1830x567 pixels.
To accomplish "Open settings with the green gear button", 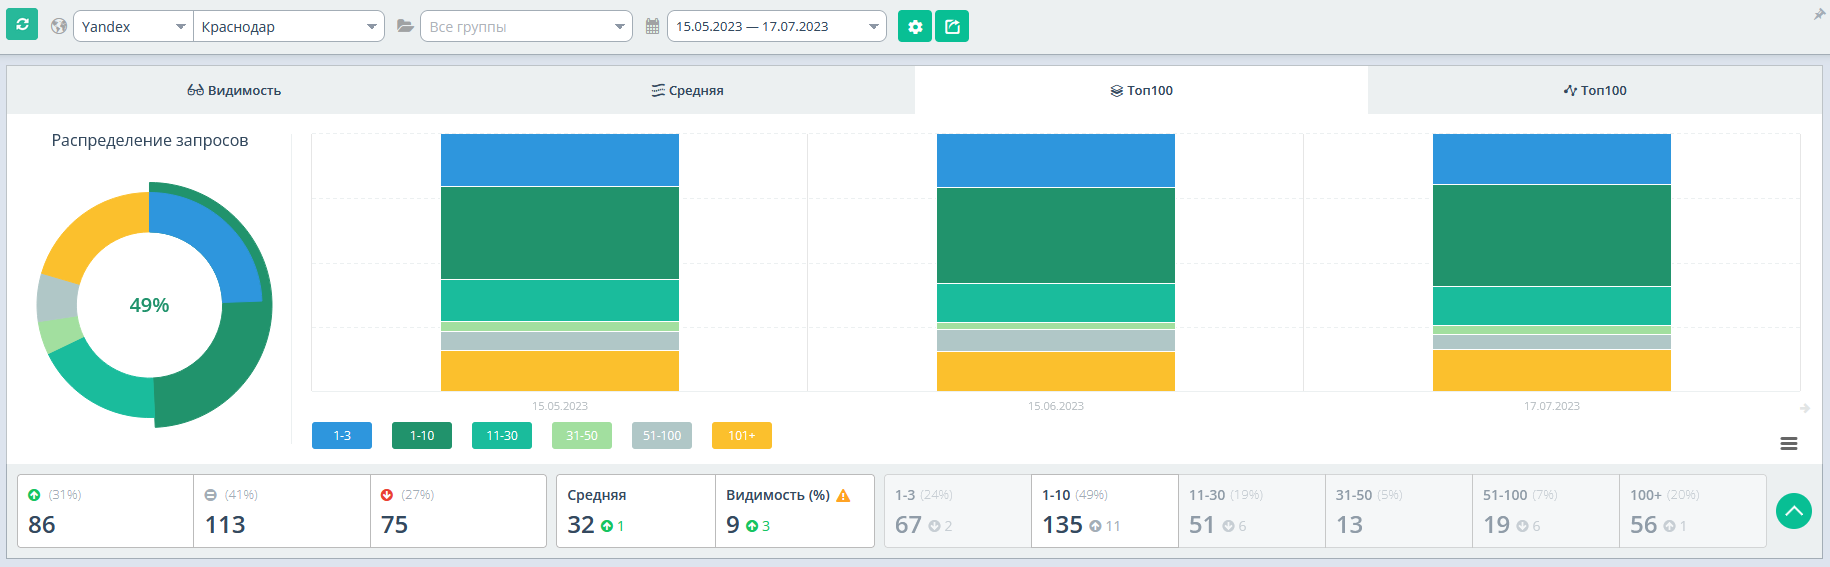I will 915,26.
